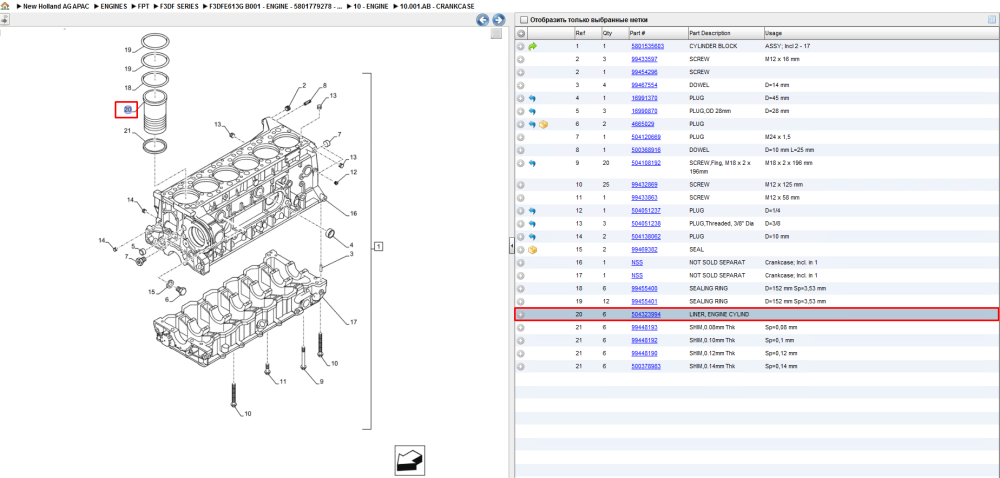Viewport: 1000px width, 478px height.
Task: Open part number 4885829 link
Action: pos(642,124)
